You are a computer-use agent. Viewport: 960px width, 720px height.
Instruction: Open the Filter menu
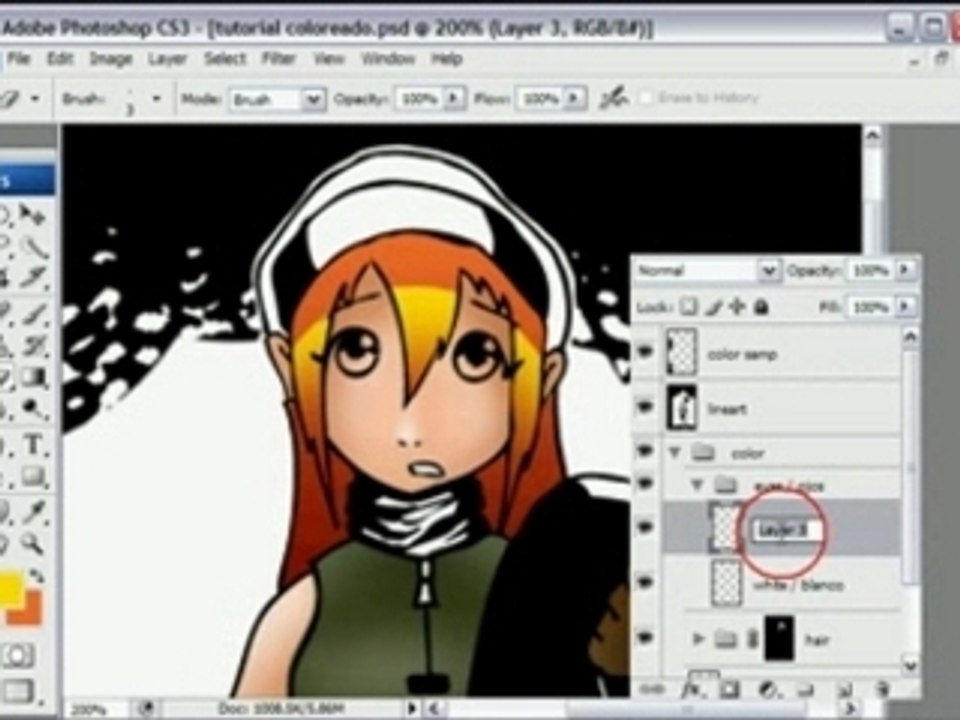coord(279,59)
